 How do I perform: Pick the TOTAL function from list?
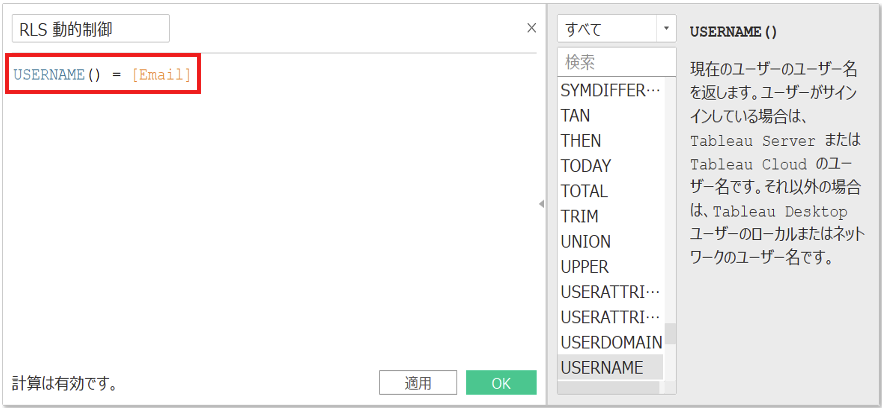(584, 191)
